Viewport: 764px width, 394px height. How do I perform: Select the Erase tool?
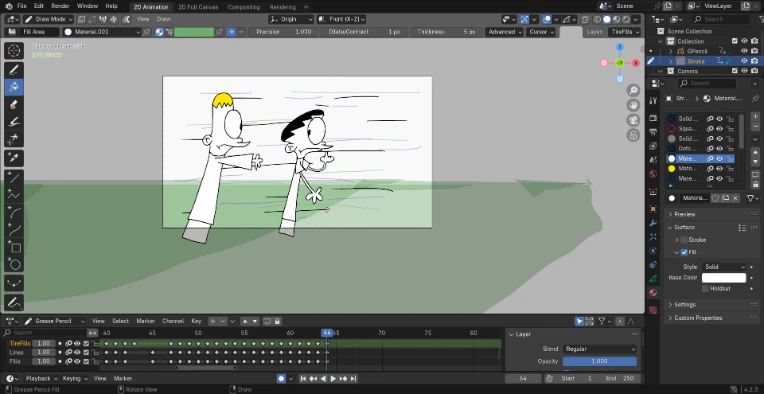(14, 104)
